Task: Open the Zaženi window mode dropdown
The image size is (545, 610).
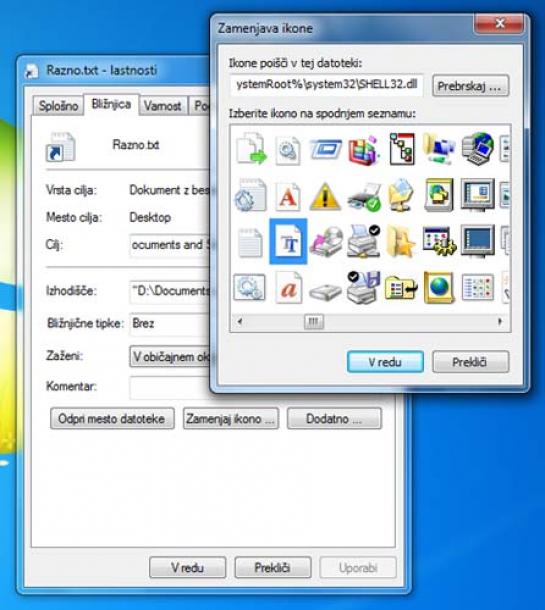Action: tap(170, 356)
